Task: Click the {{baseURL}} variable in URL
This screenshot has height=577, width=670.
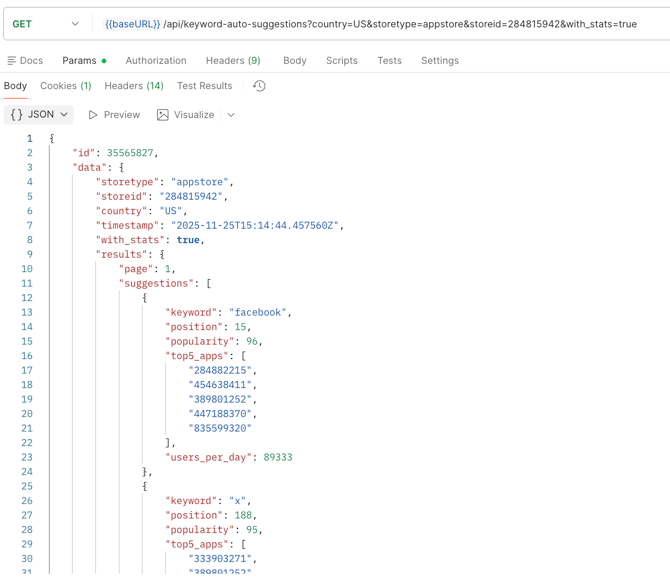Action: (132, 24)
